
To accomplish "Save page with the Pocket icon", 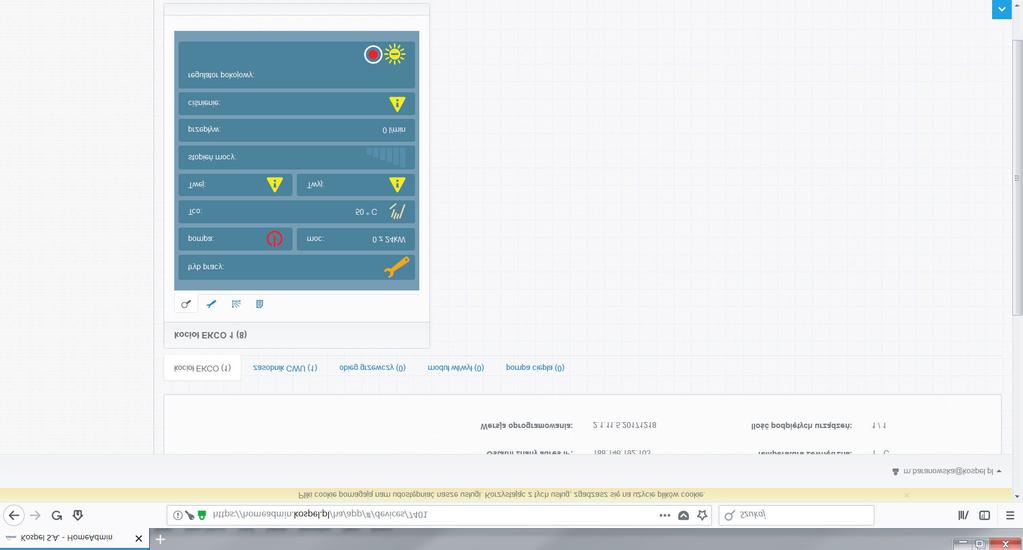I will pyautogui.click(x=683, y=515).
